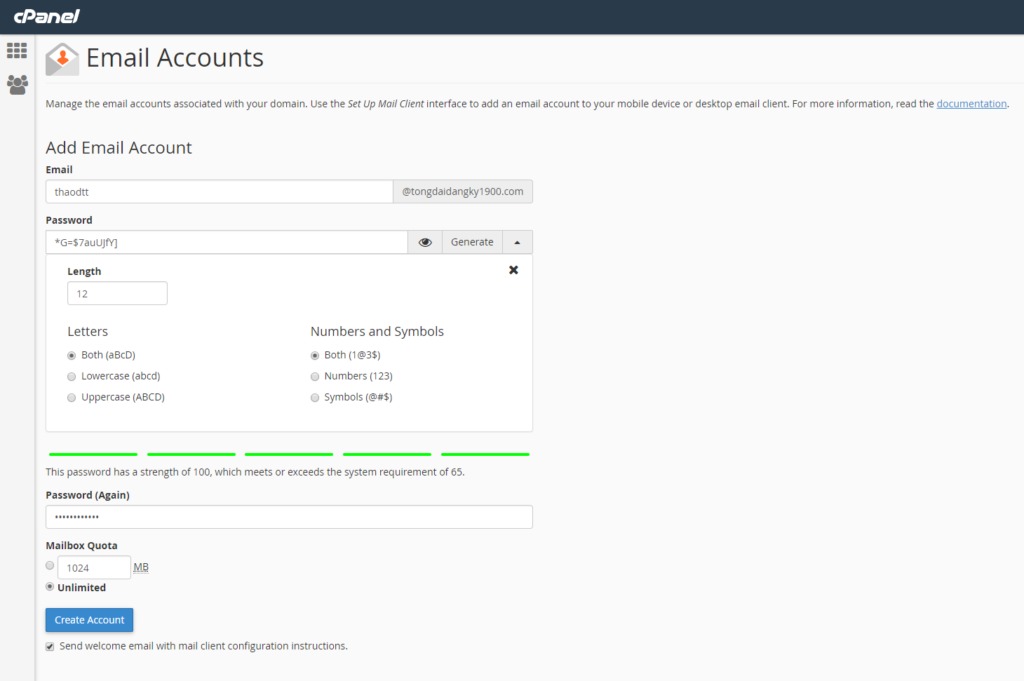Image resolution: width=1024 pixels, height=681 pixels.
Task: Click the MB unit abbreviation
Action: 141,567
